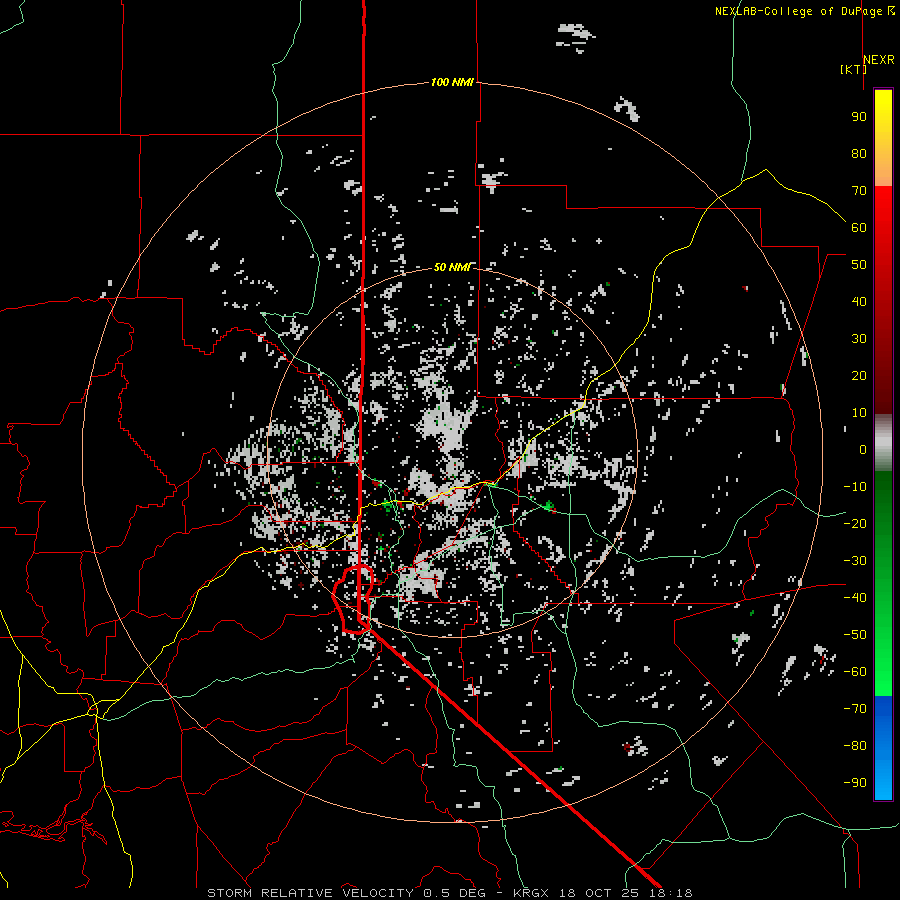The width and height of the screenshot is (900, 900).
Task: Click the 30 value on the velocity scale
Action: click(x=859, y=339)
